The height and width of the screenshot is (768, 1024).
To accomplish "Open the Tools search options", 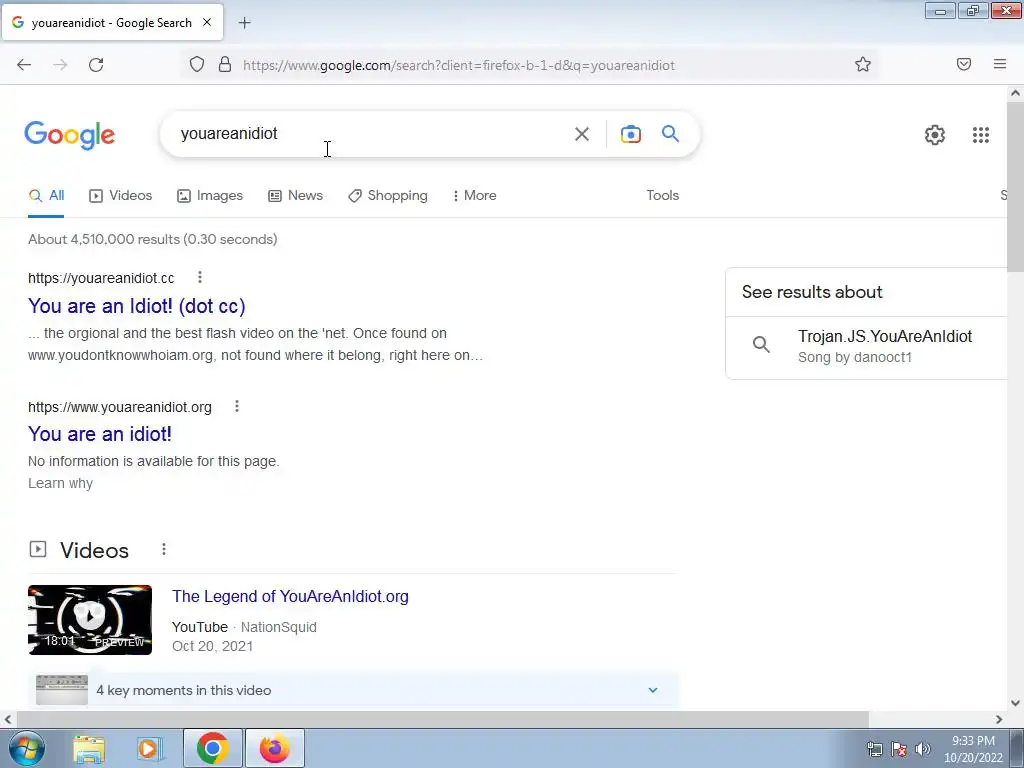I will (x=662, y=195).
